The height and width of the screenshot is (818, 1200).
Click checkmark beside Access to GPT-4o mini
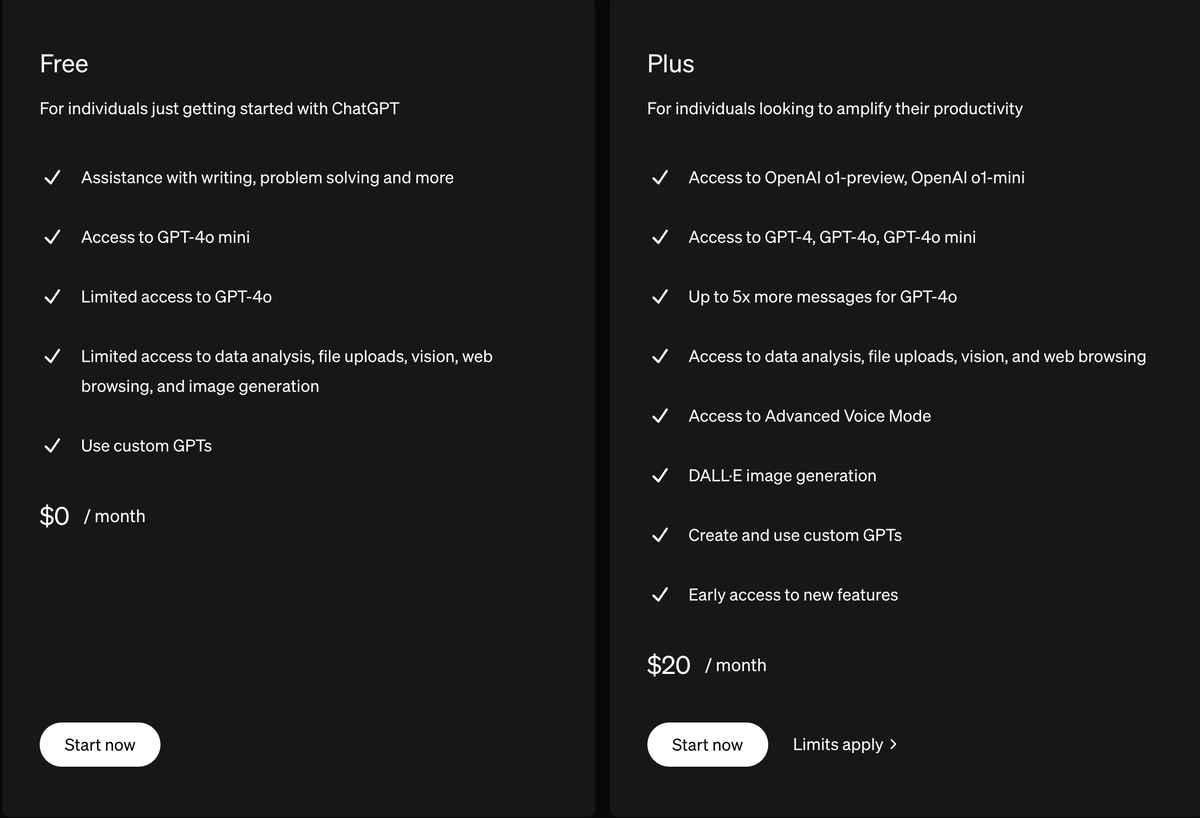pyautogui.click(x=52, y=237)
